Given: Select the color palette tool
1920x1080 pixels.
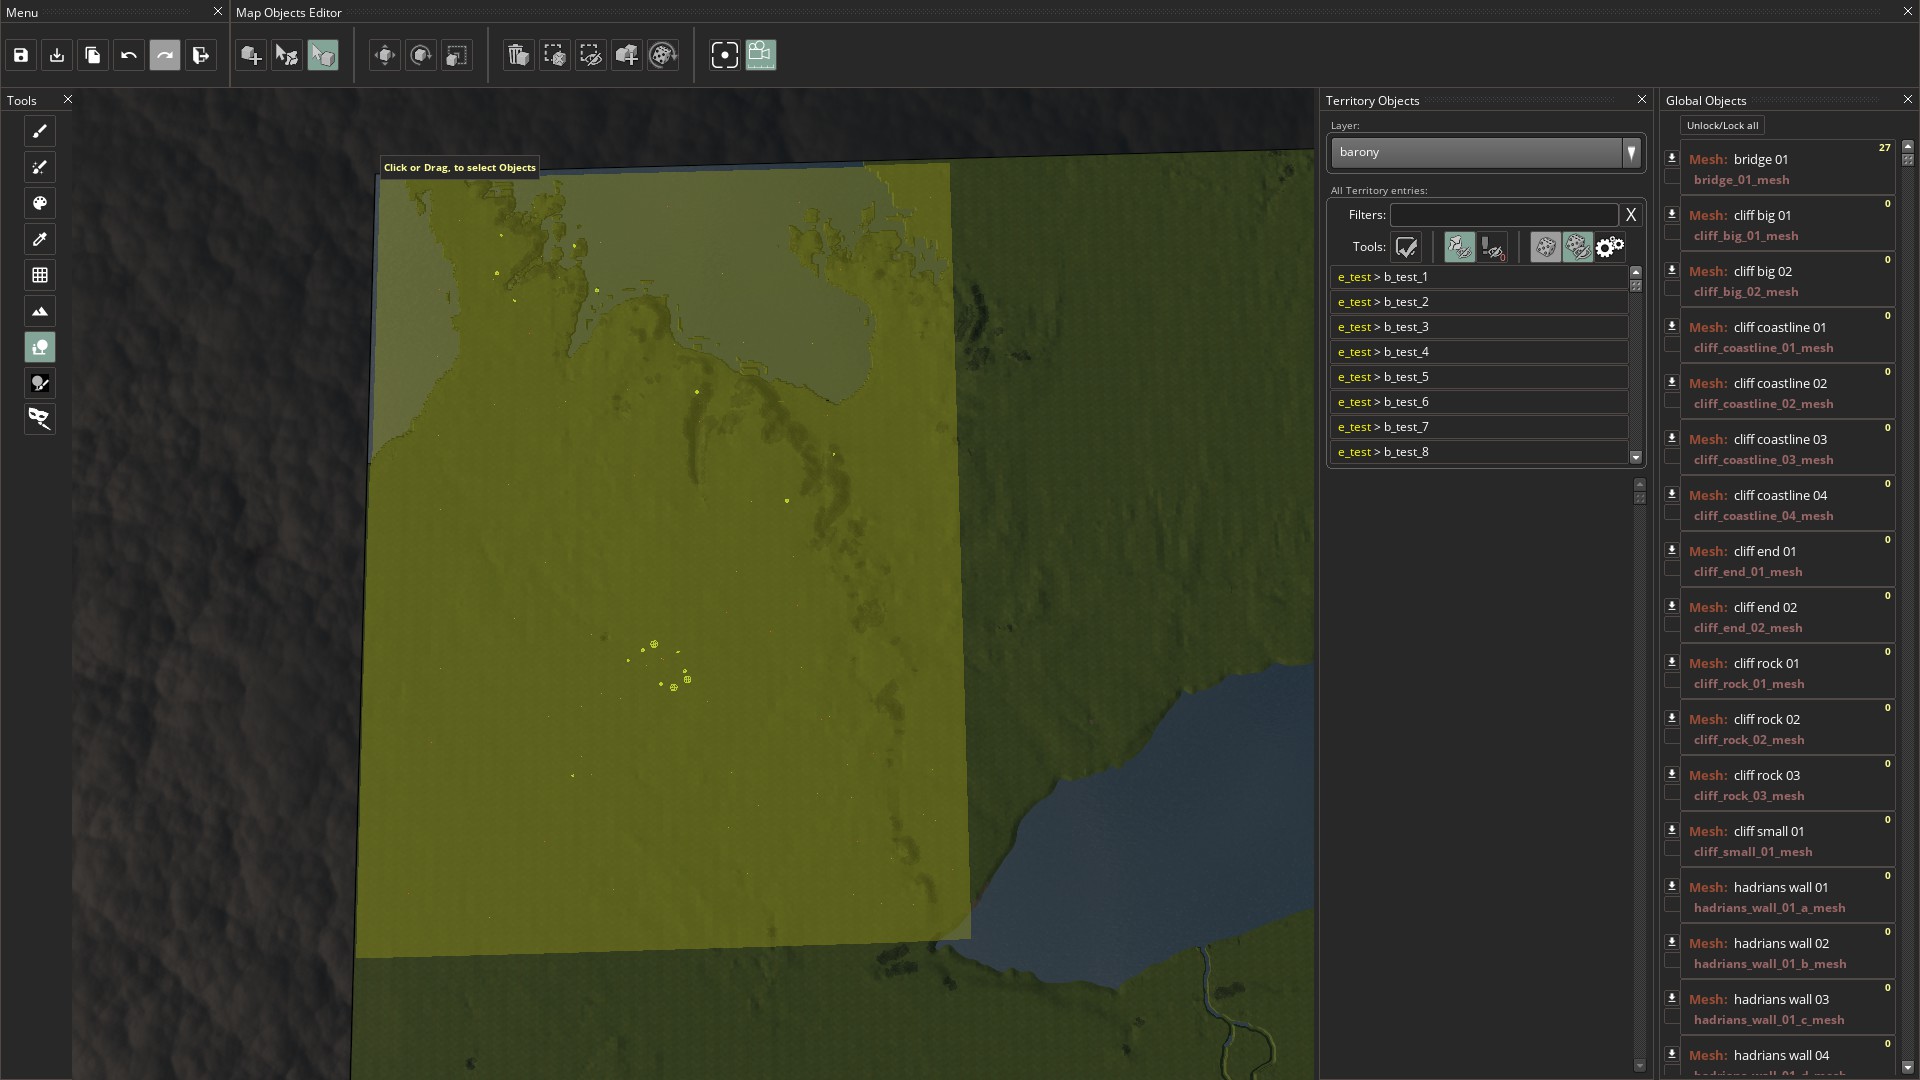Looking at the screenshot, I should (x=40, y=203).
